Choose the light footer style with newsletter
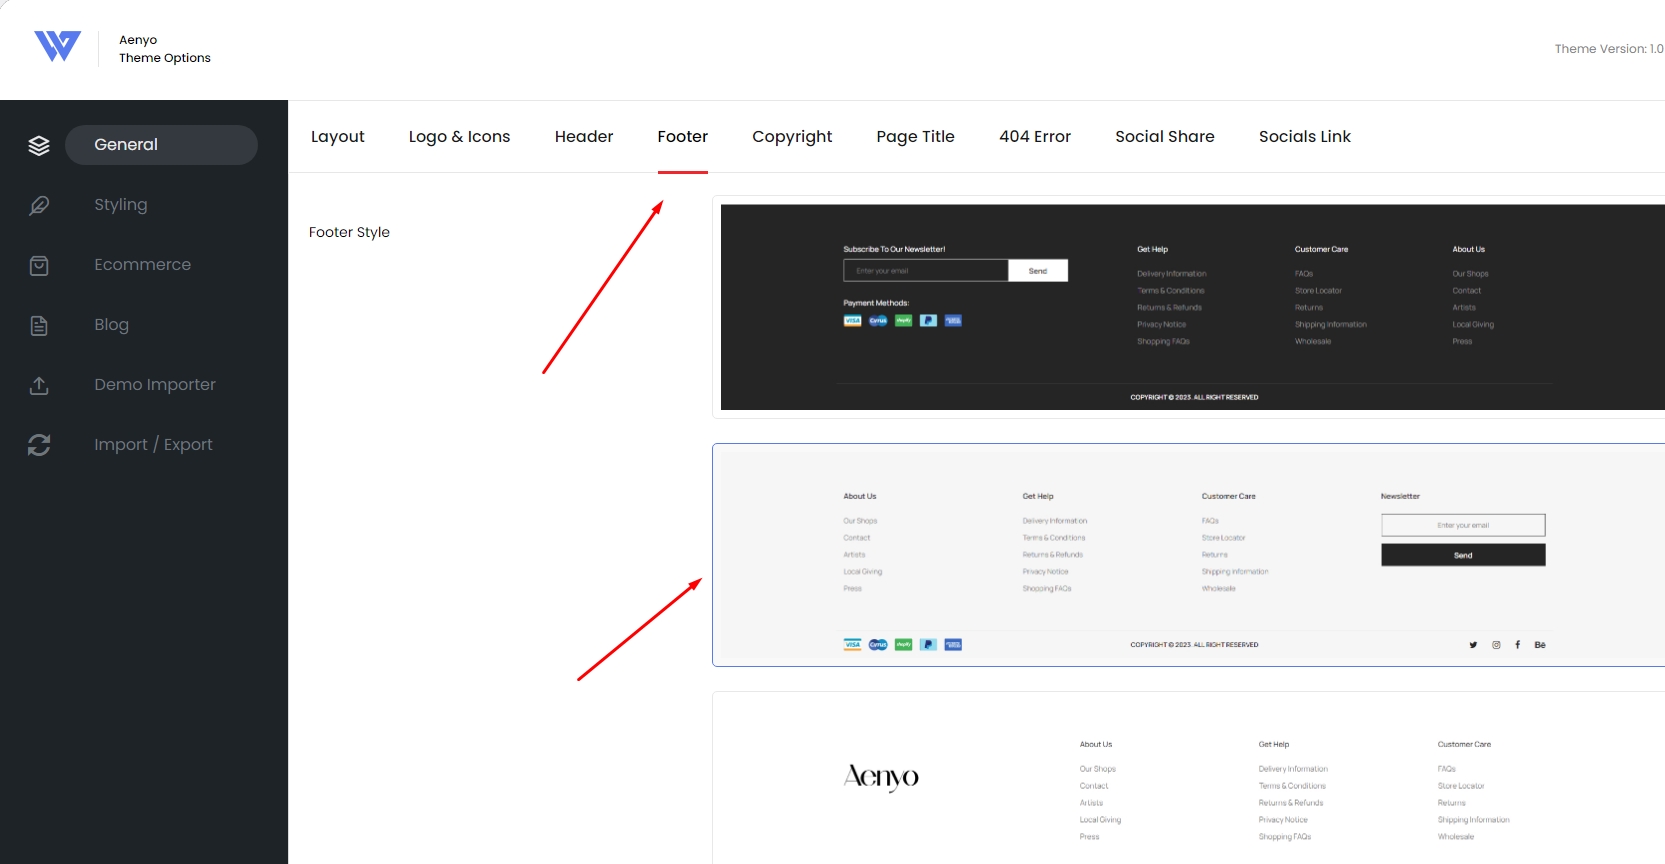Viewport: 1665px width, 864px height. tap(1192, 555)
